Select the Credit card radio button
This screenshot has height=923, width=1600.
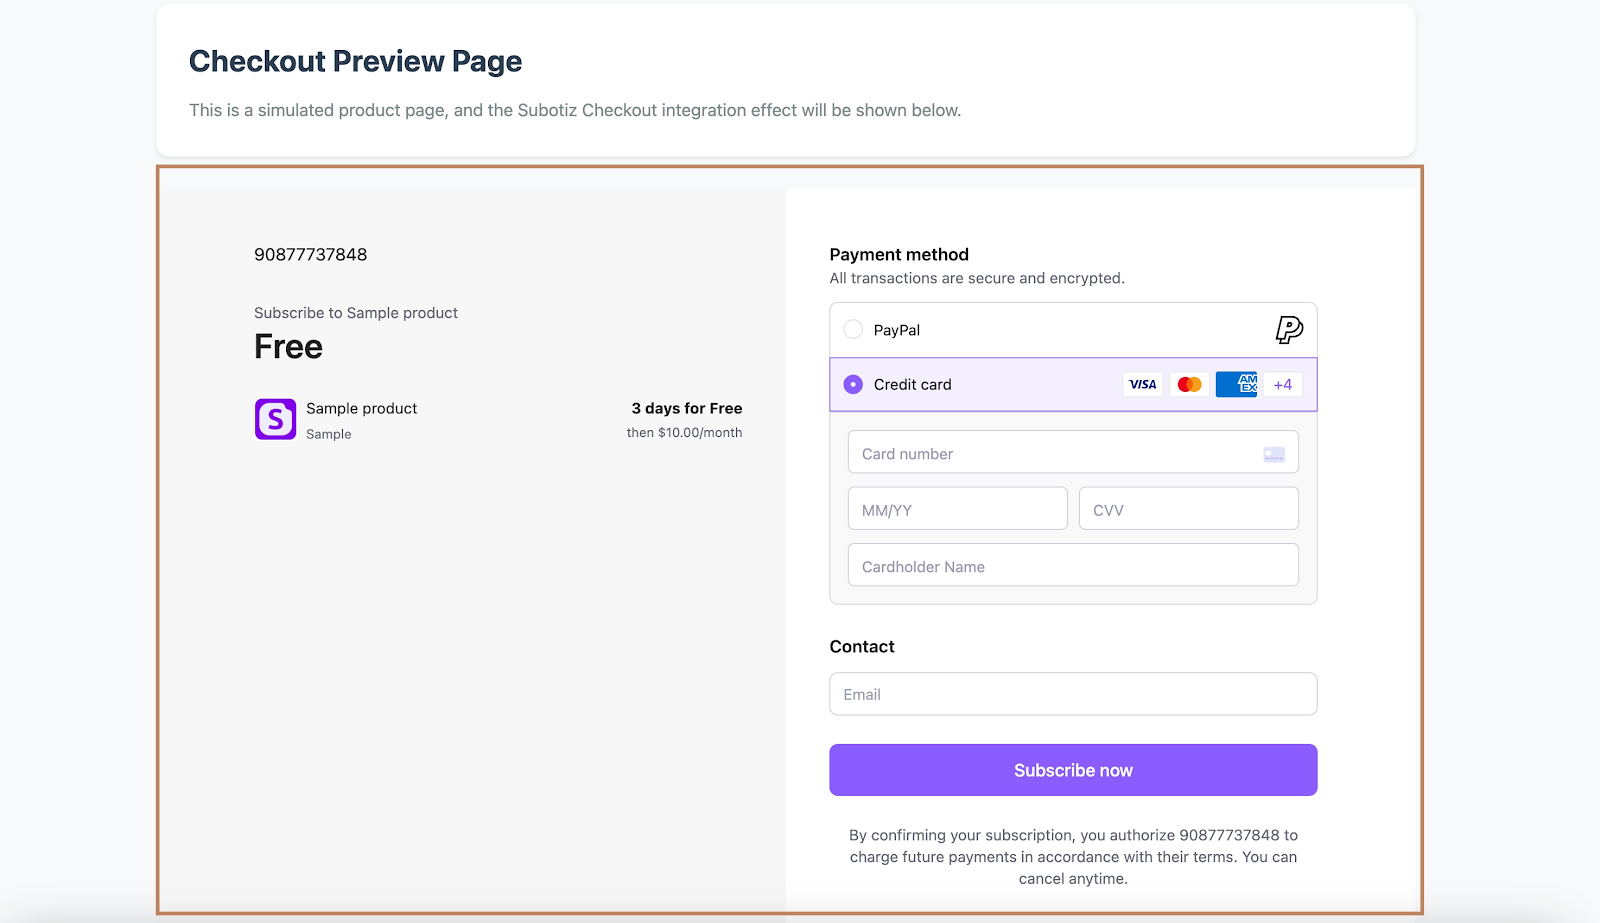click(853, 384)
